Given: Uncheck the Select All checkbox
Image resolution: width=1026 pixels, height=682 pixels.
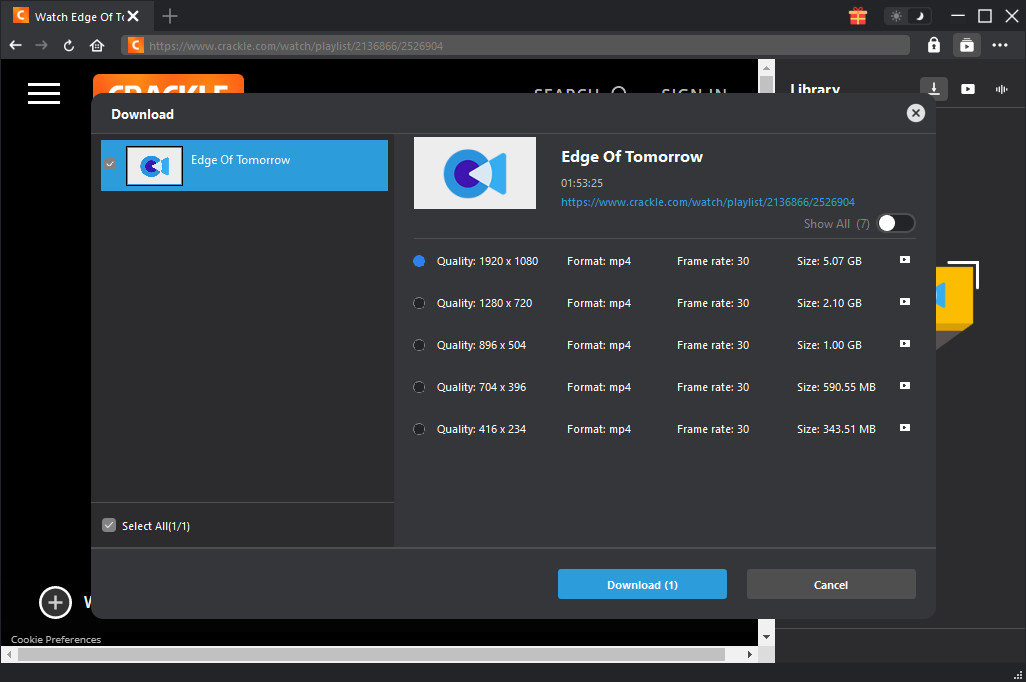Looking at the screenshot, I should pyautogui.click(x=109, y=526).
